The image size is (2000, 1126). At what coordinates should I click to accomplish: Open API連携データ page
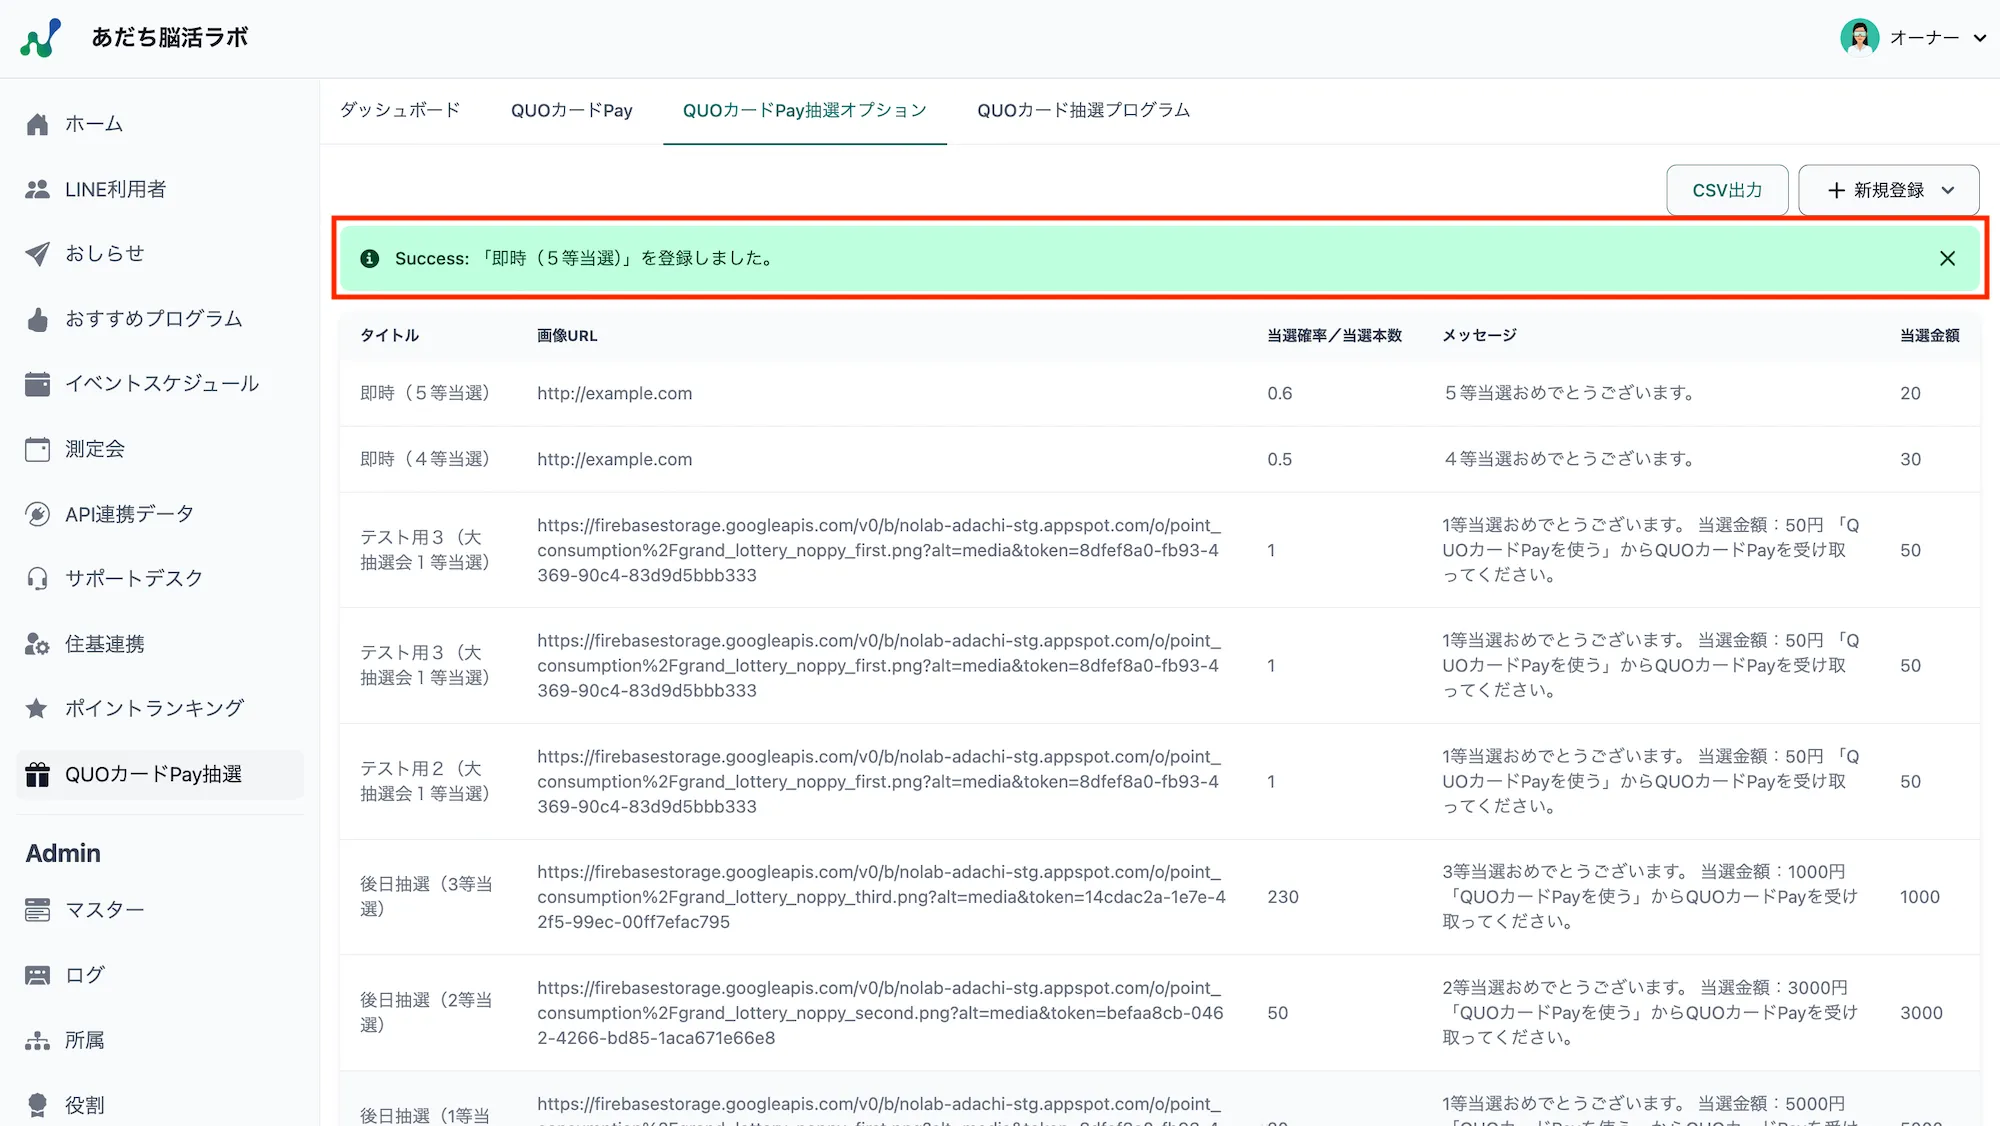(160, 514)
